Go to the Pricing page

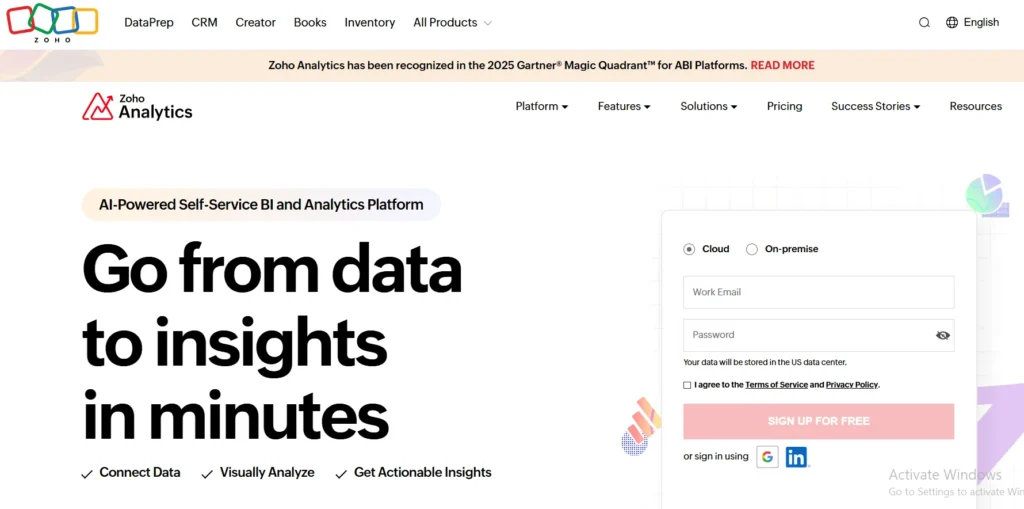(x=784, y=106)
